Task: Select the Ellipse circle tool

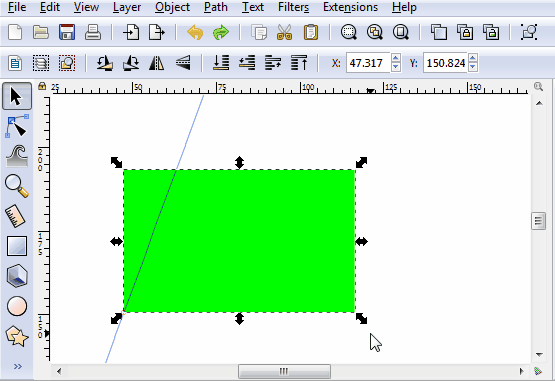Action: (x=17, y=306)
